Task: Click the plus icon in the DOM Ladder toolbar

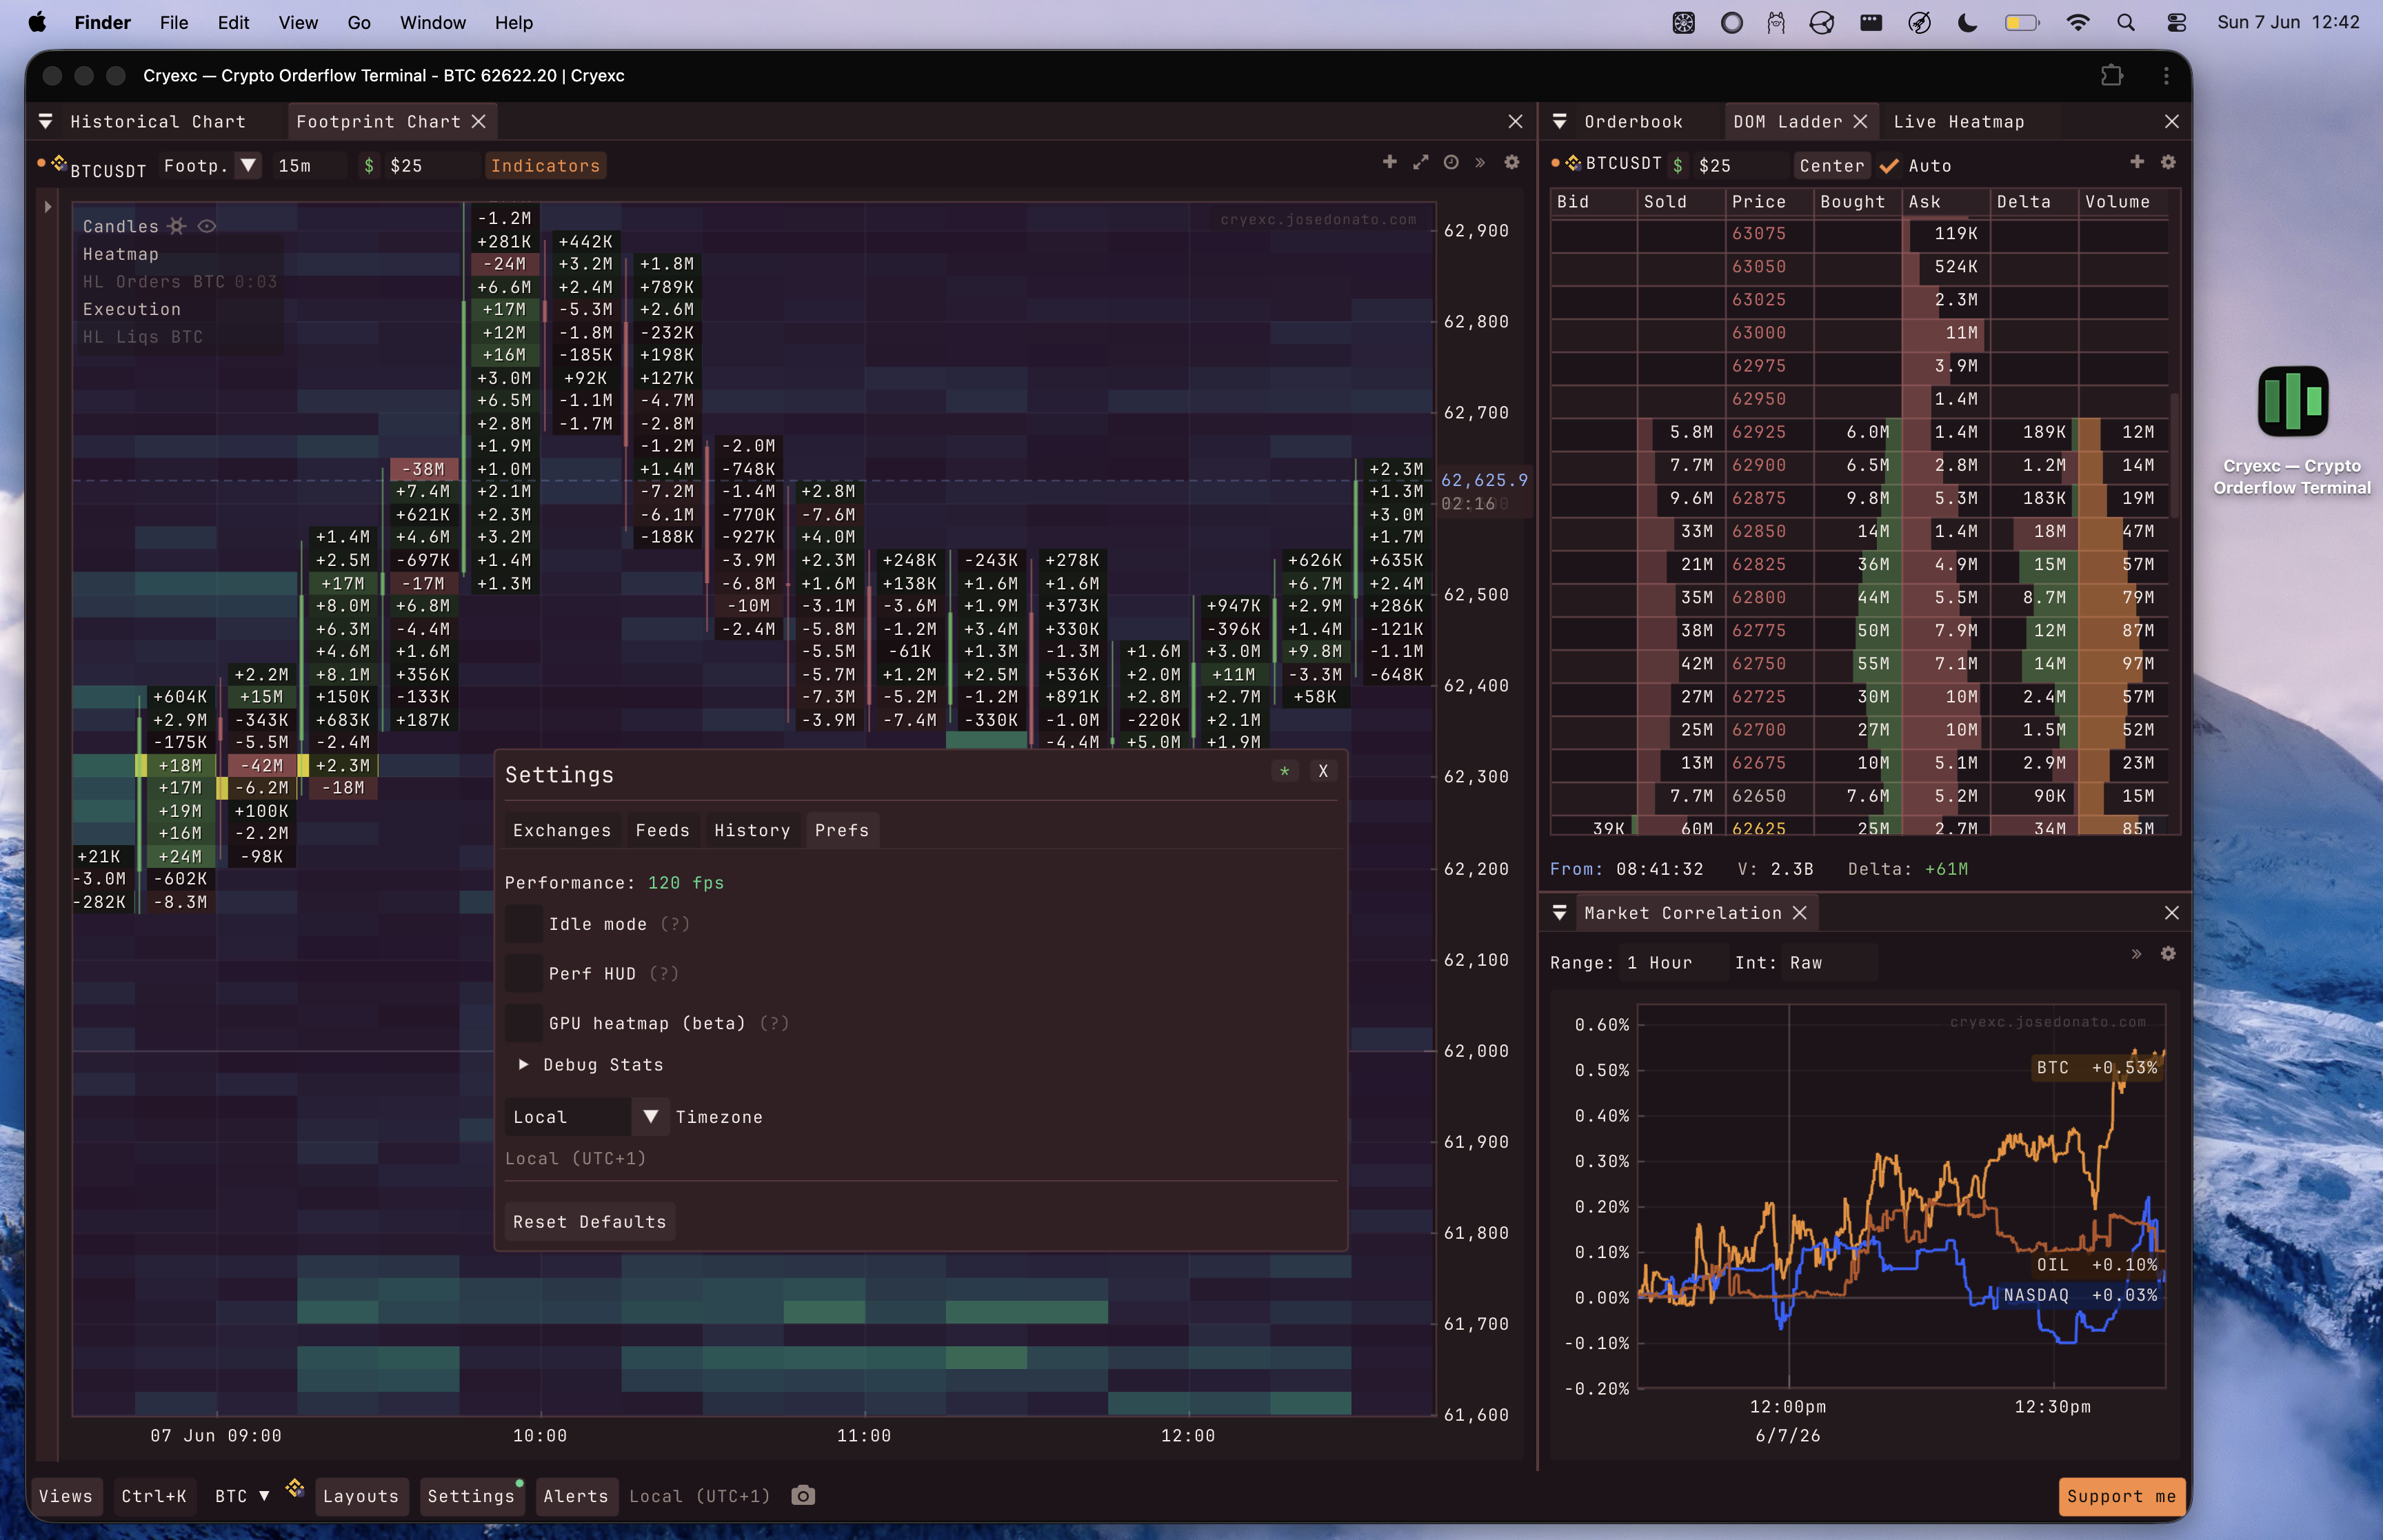Action: coord(2137,162)
